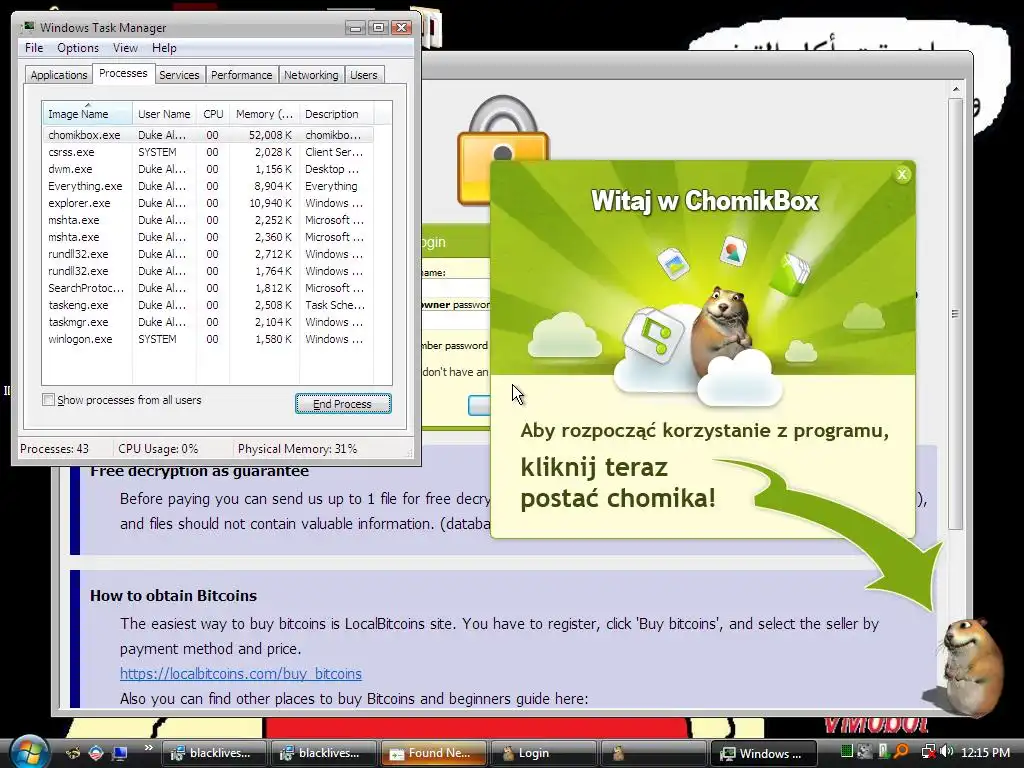1024x768 pixels.
Task: Click the green CPU meter tray icon
Action: click(846, 752)
